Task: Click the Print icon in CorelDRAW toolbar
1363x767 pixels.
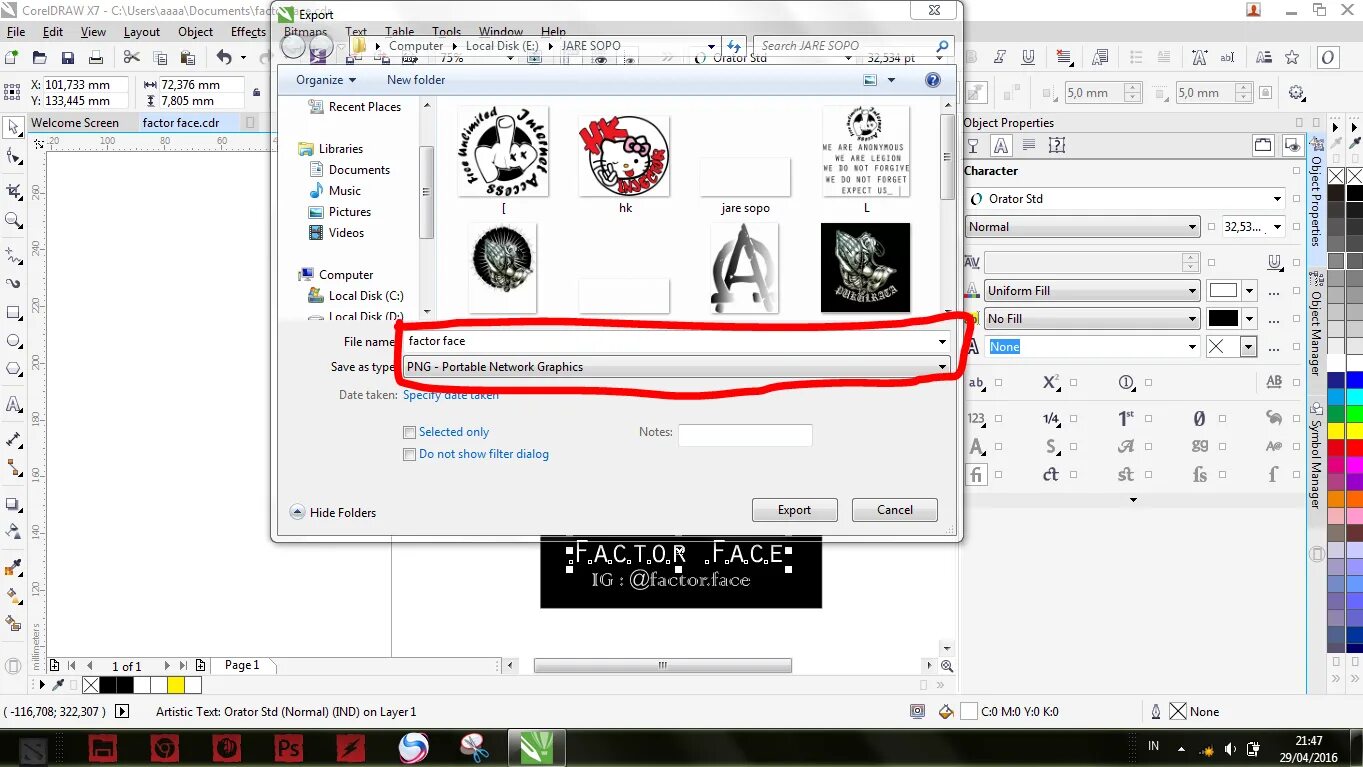Action: [95, 58]
